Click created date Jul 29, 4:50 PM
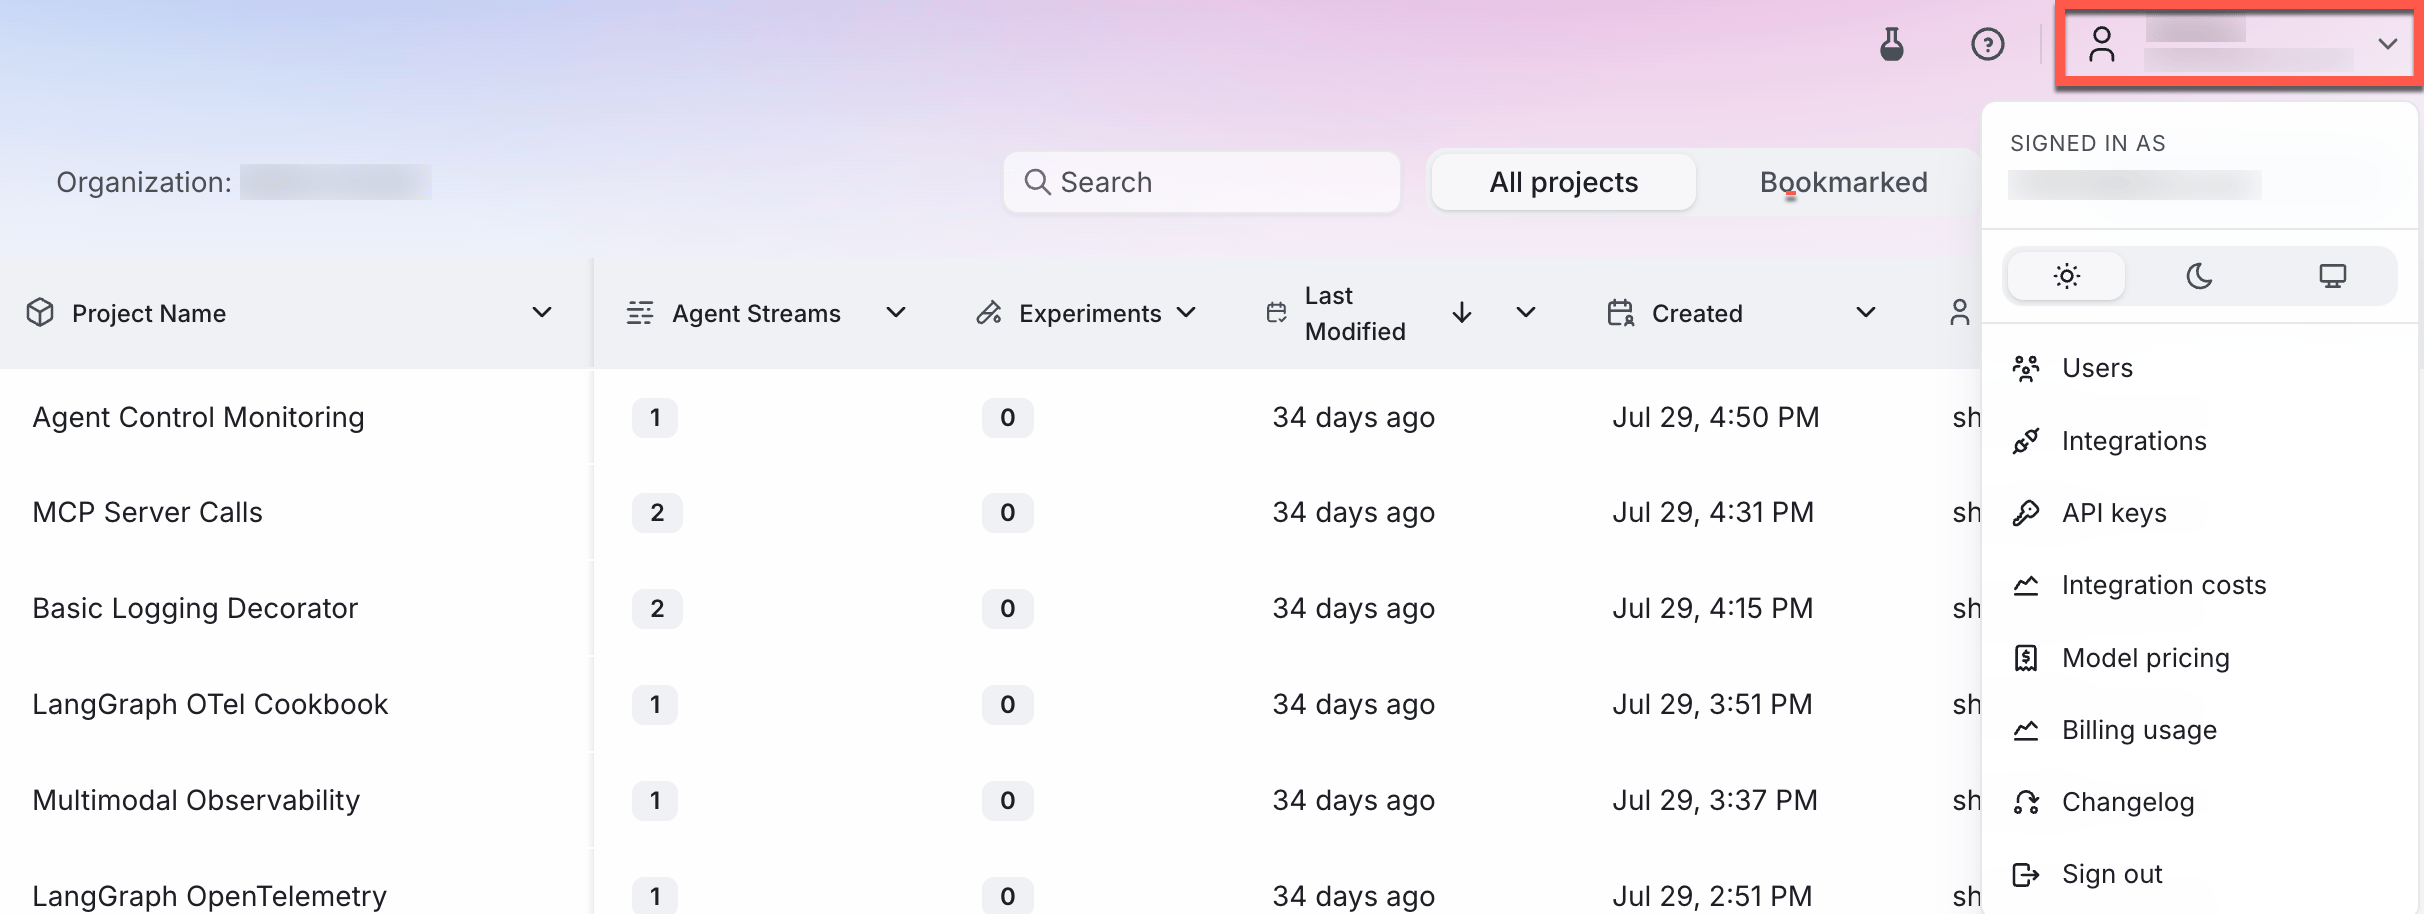 coord(1716,417)
